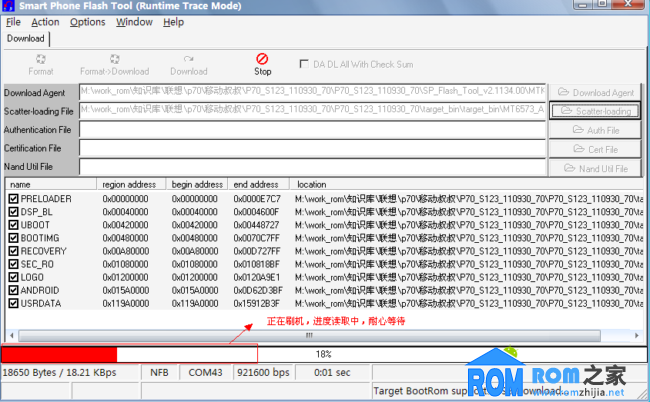The image size is (650, 402).
Task: Click the scroll right arrow of partition list
Action: coord(637,335)
